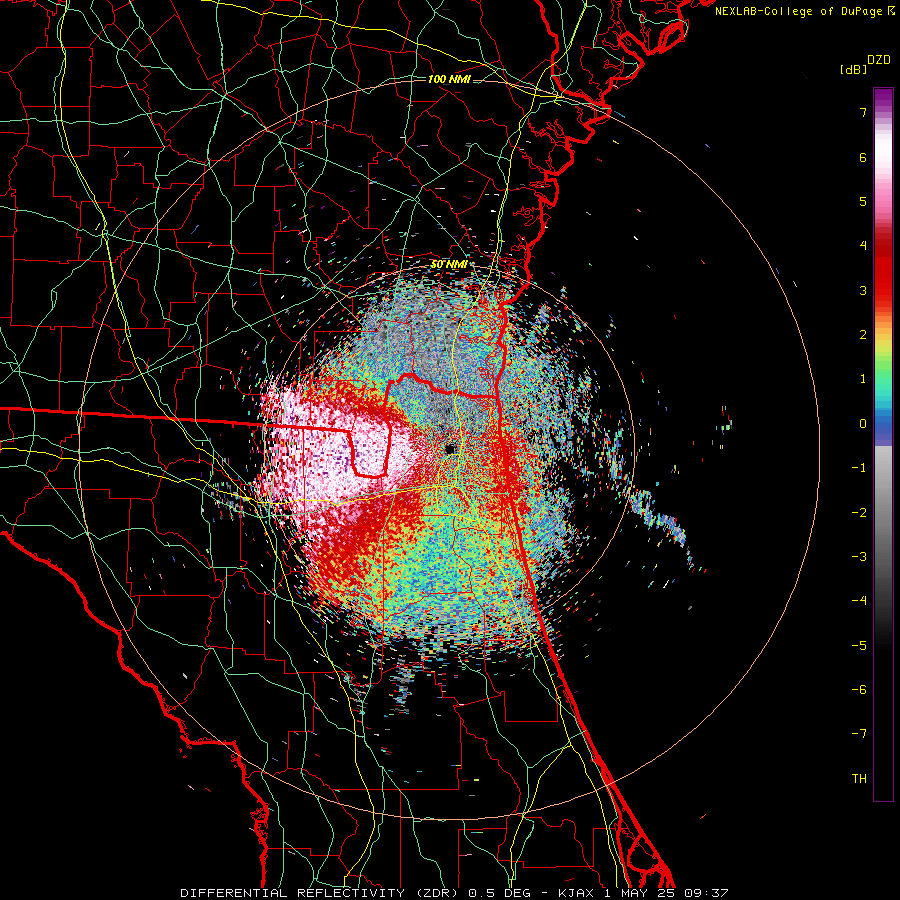
Task: Select the -2 dB scale tick label
Action: click(859, 513)
